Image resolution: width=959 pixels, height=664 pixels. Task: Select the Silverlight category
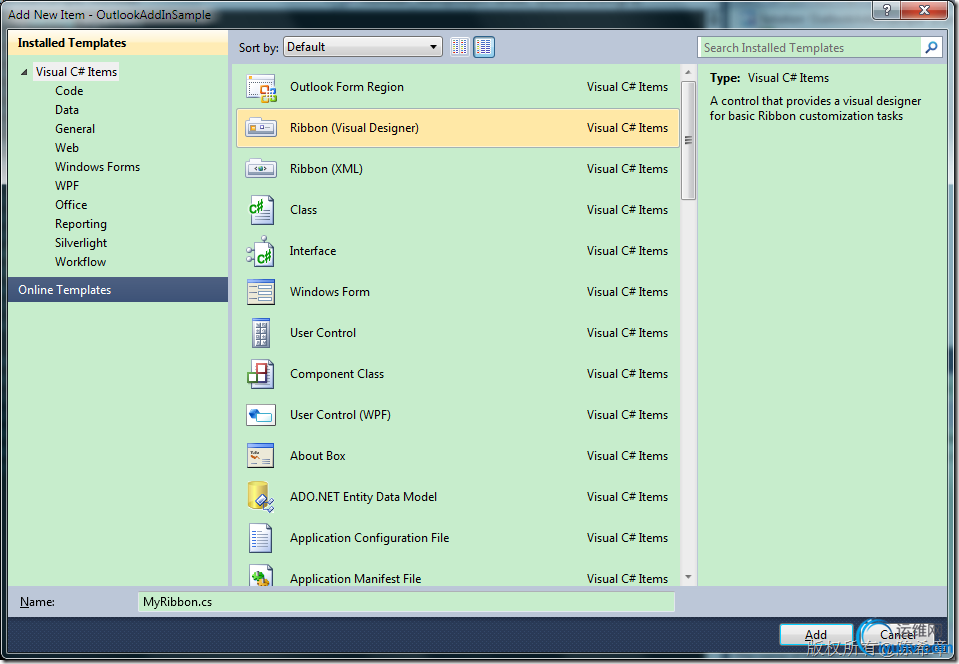81,243
